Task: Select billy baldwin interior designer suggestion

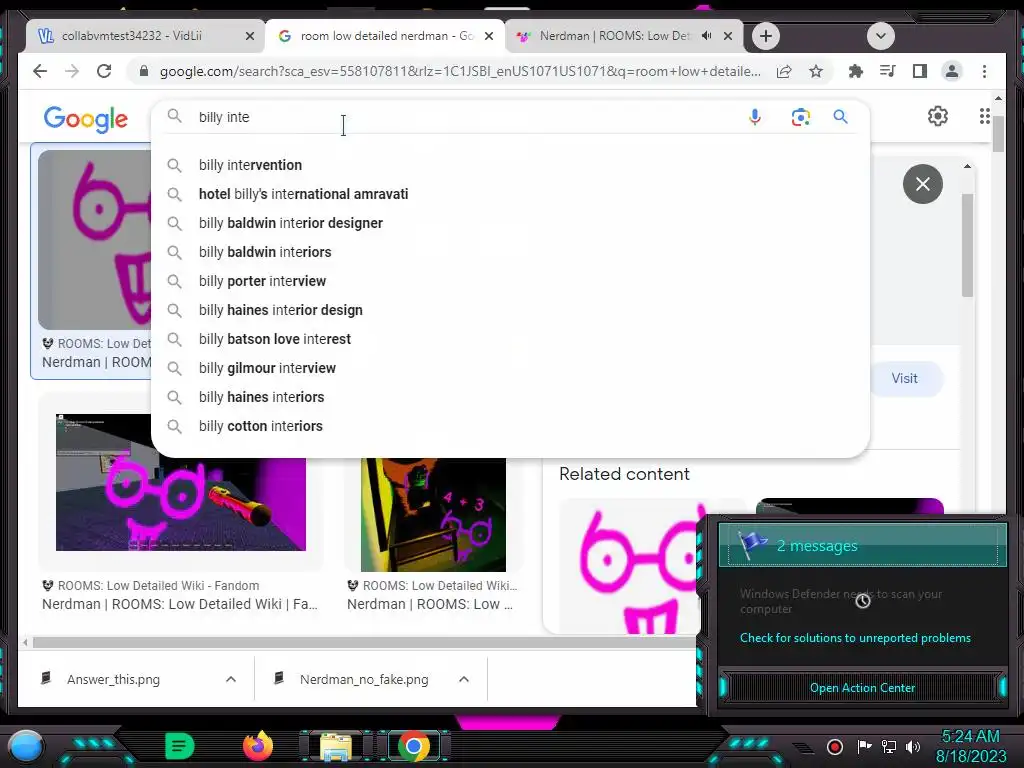Action: pyautogui.click(x=510, y=223)
